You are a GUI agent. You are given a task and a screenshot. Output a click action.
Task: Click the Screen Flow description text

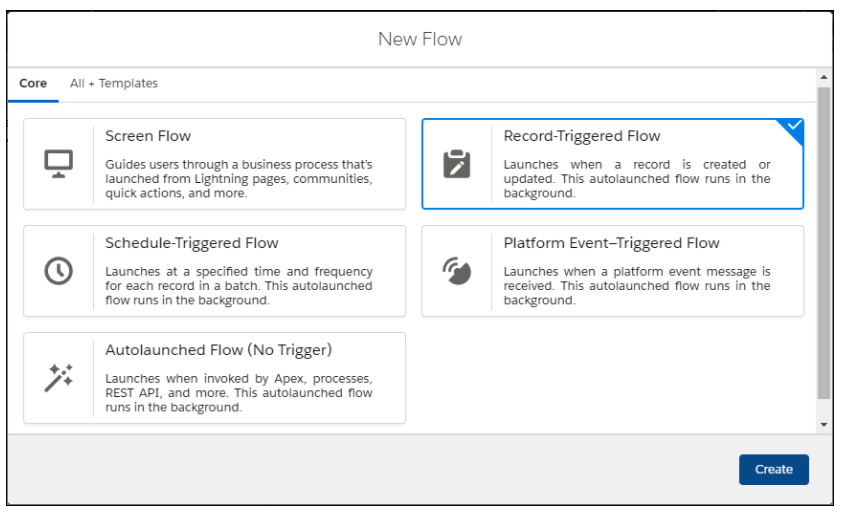coord(239,179)
